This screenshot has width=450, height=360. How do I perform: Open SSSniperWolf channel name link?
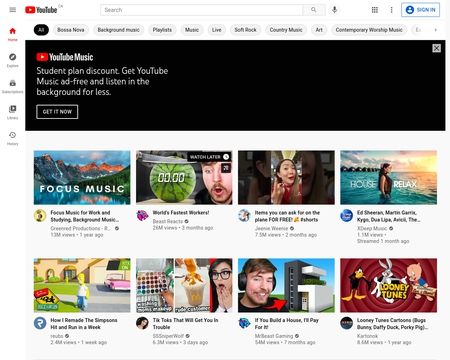[168, 336]
